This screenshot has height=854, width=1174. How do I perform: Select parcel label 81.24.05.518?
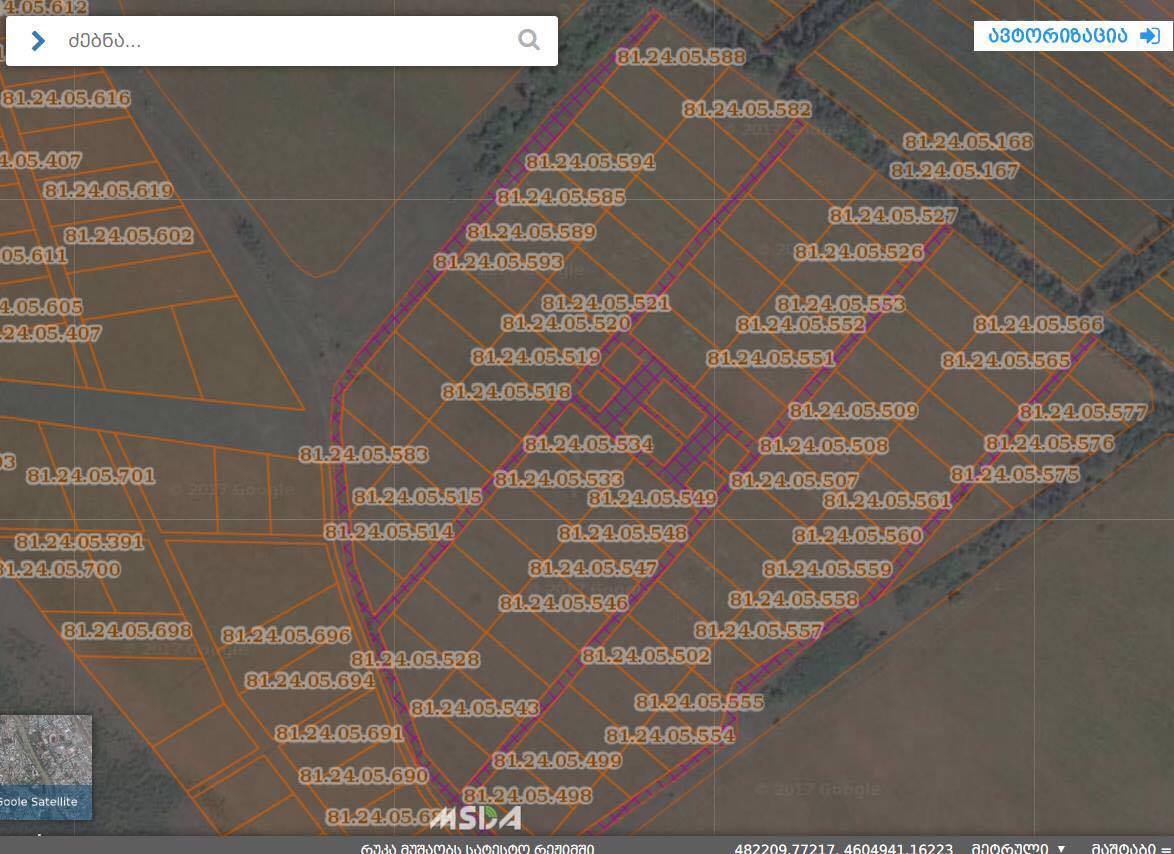coord(505,391)
